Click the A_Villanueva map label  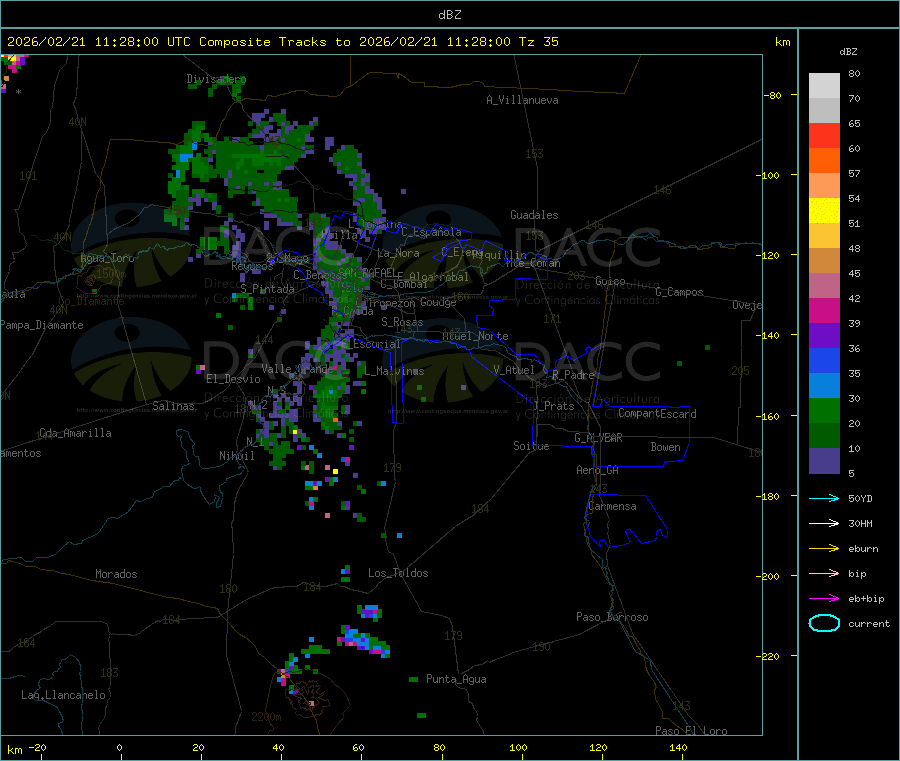point(522,100)
